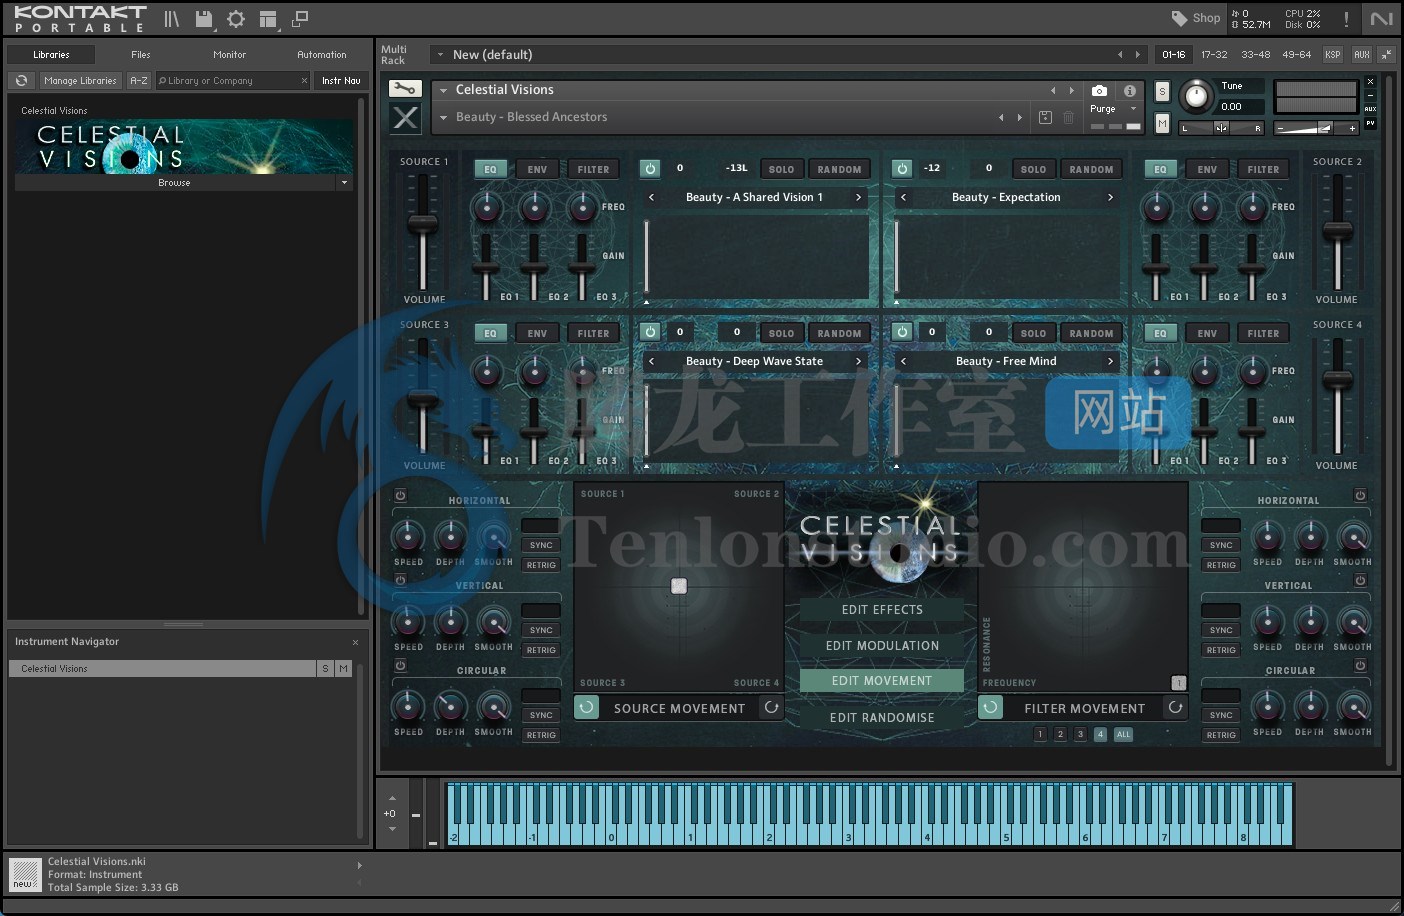Toggle Source 2 power button

coord(902,169)
